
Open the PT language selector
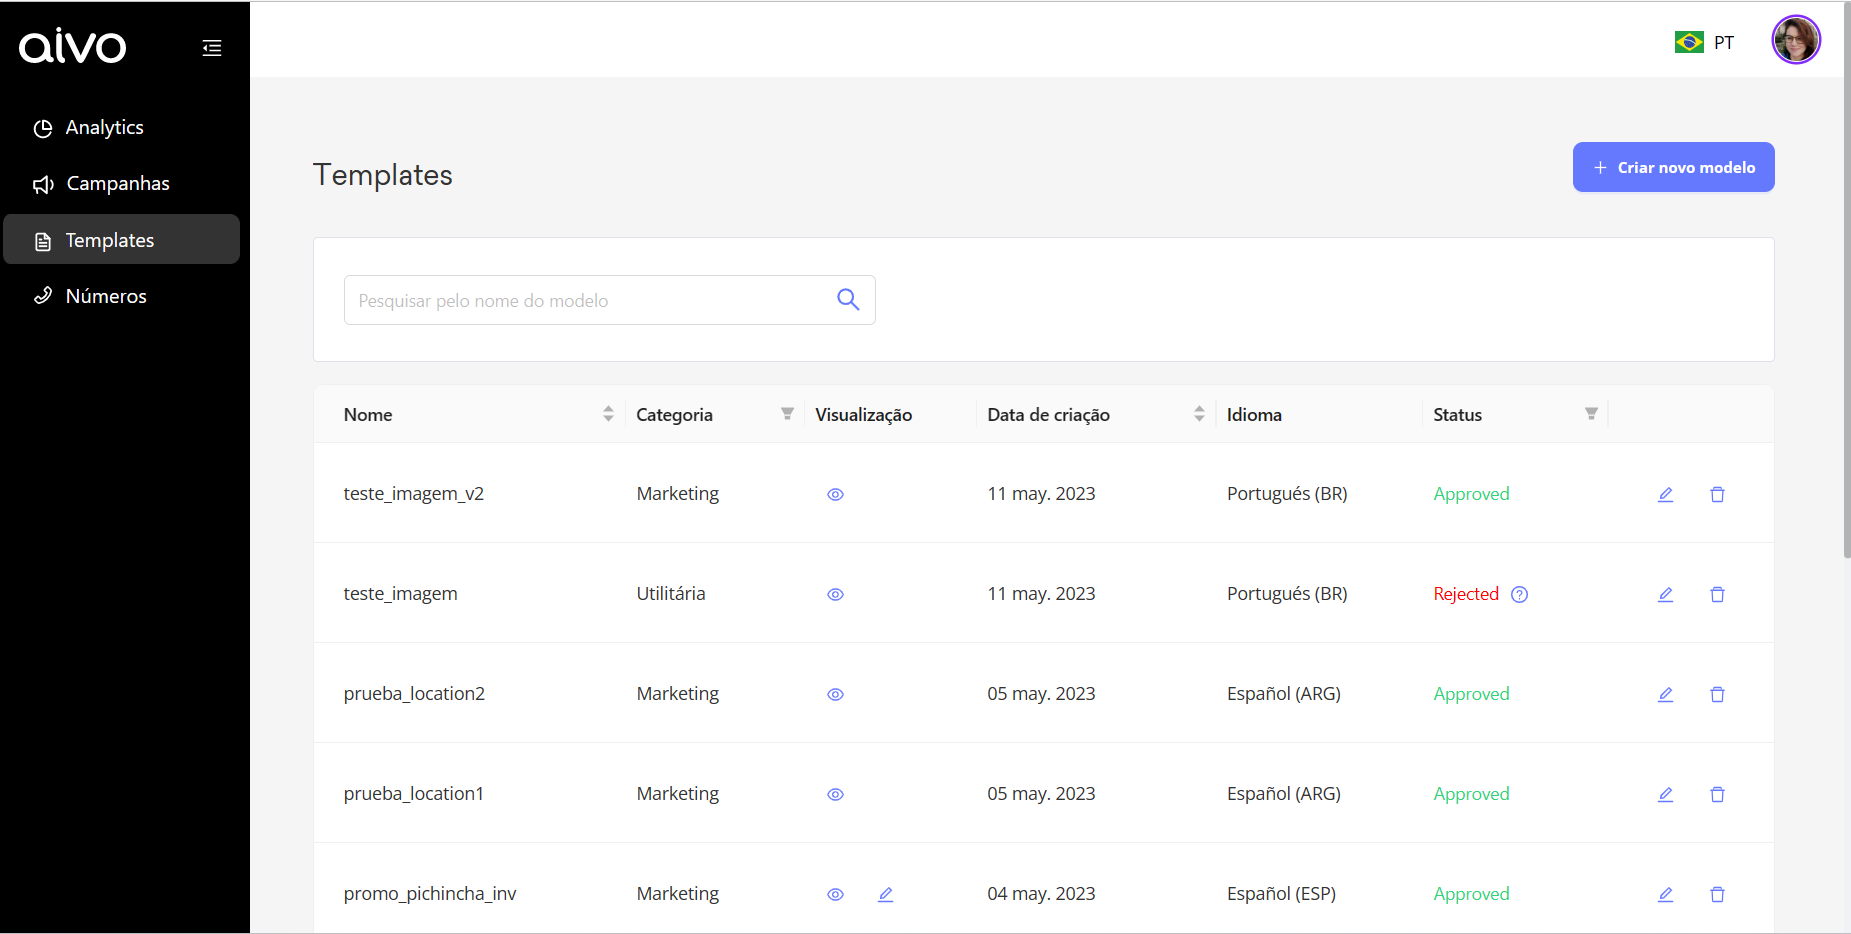pyautogui.click(x=1705, y=42)
